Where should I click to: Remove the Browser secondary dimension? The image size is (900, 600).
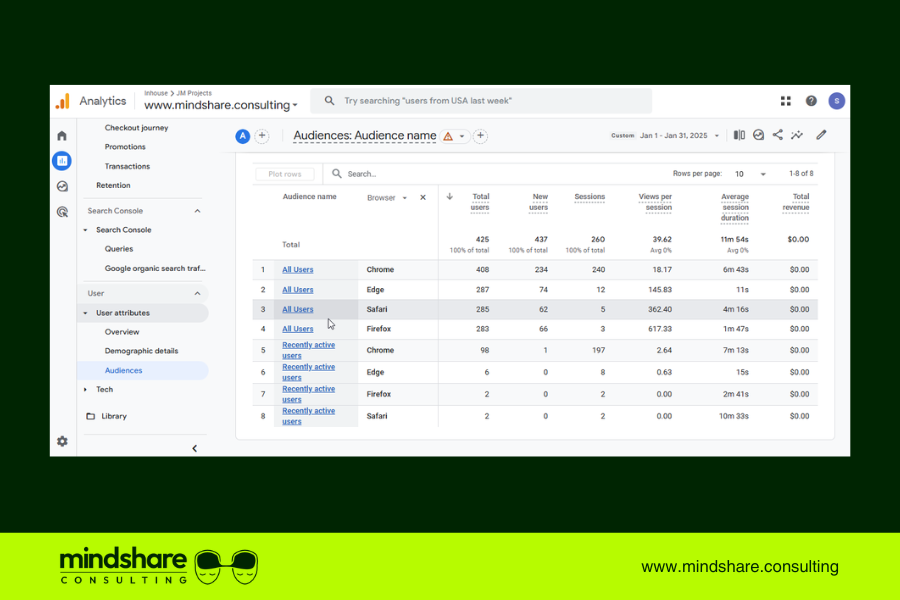click(423, 198)
